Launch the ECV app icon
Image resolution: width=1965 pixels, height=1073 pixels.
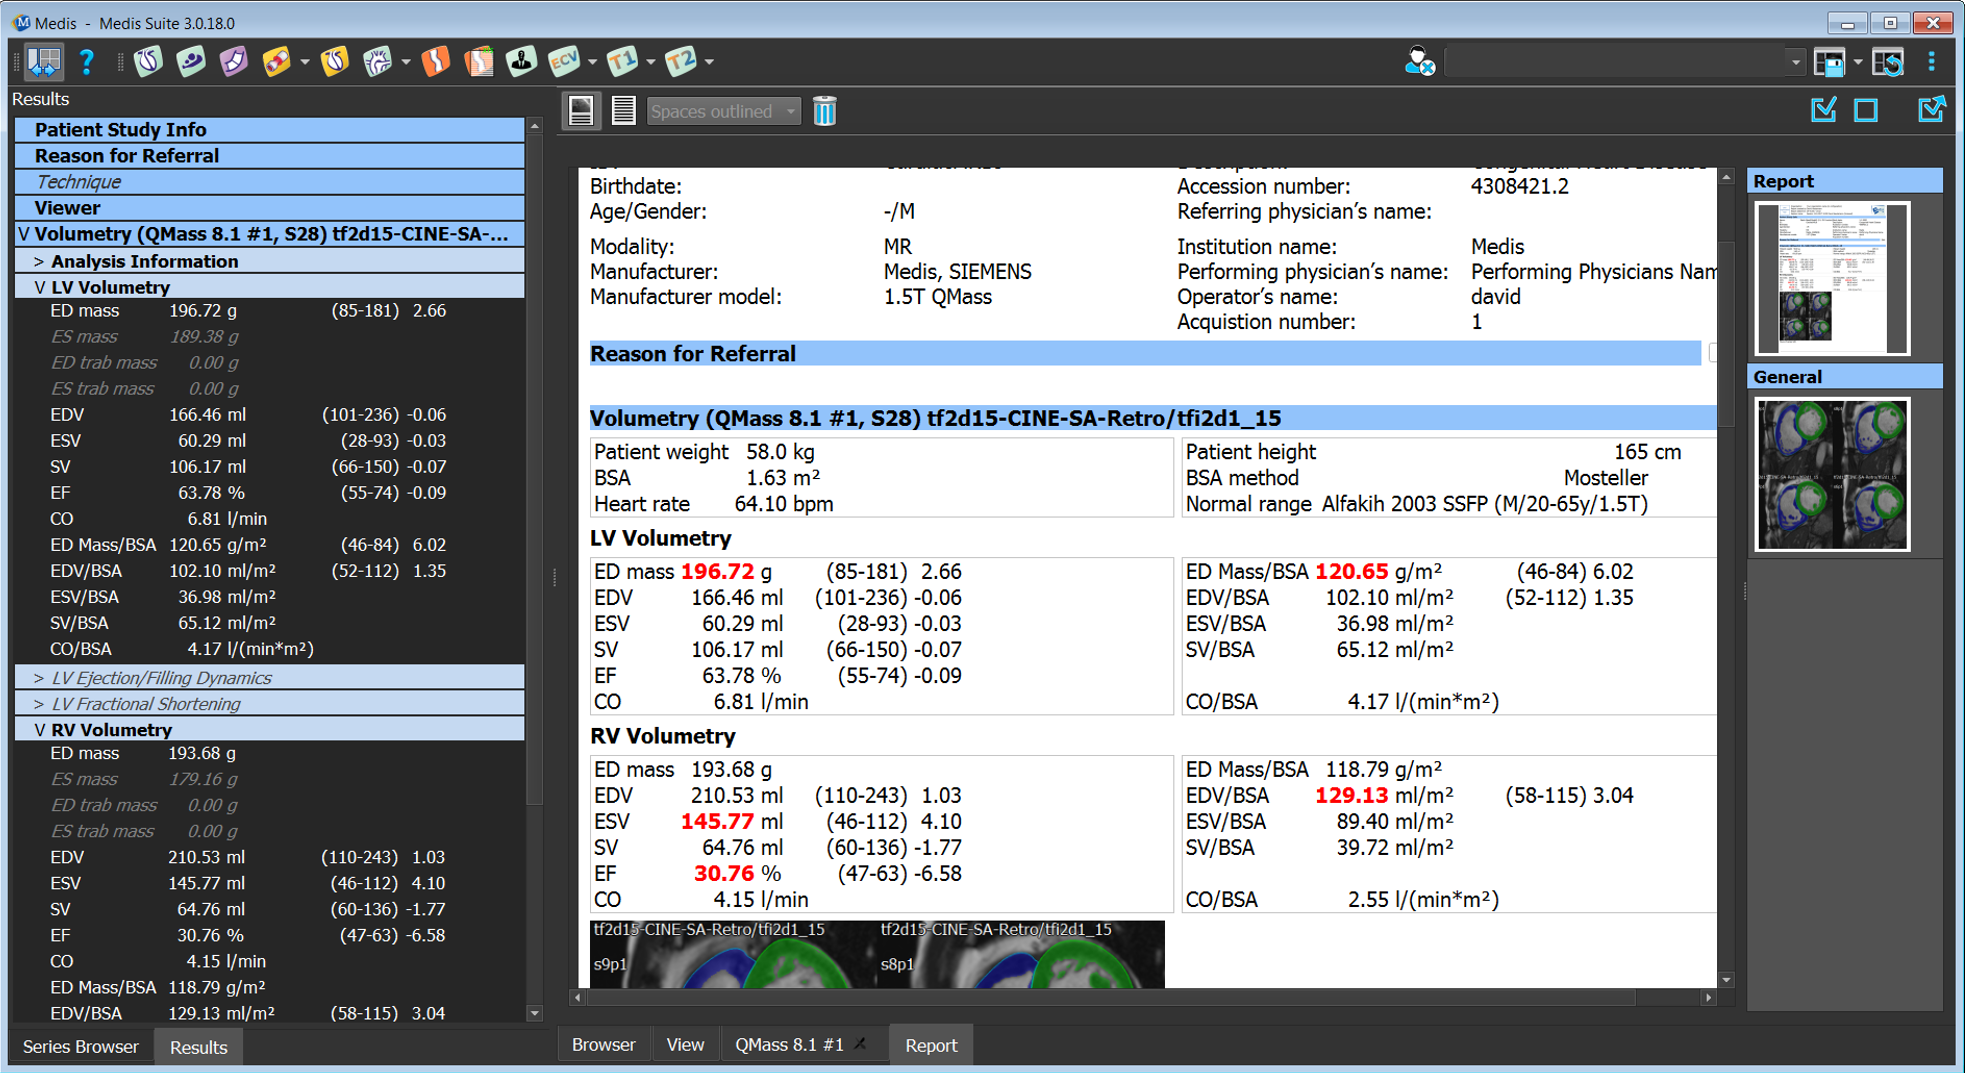(x=564, y=62)
